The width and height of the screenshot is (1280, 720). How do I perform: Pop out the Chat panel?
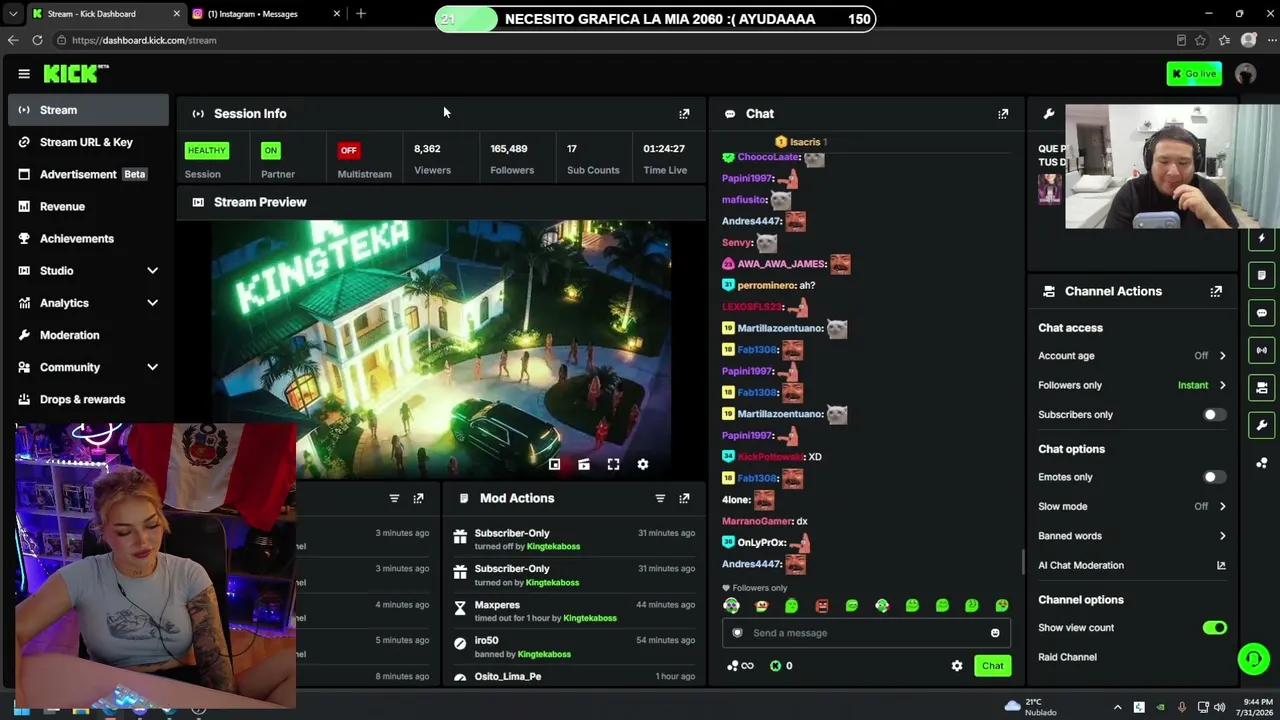point(1003,114)
